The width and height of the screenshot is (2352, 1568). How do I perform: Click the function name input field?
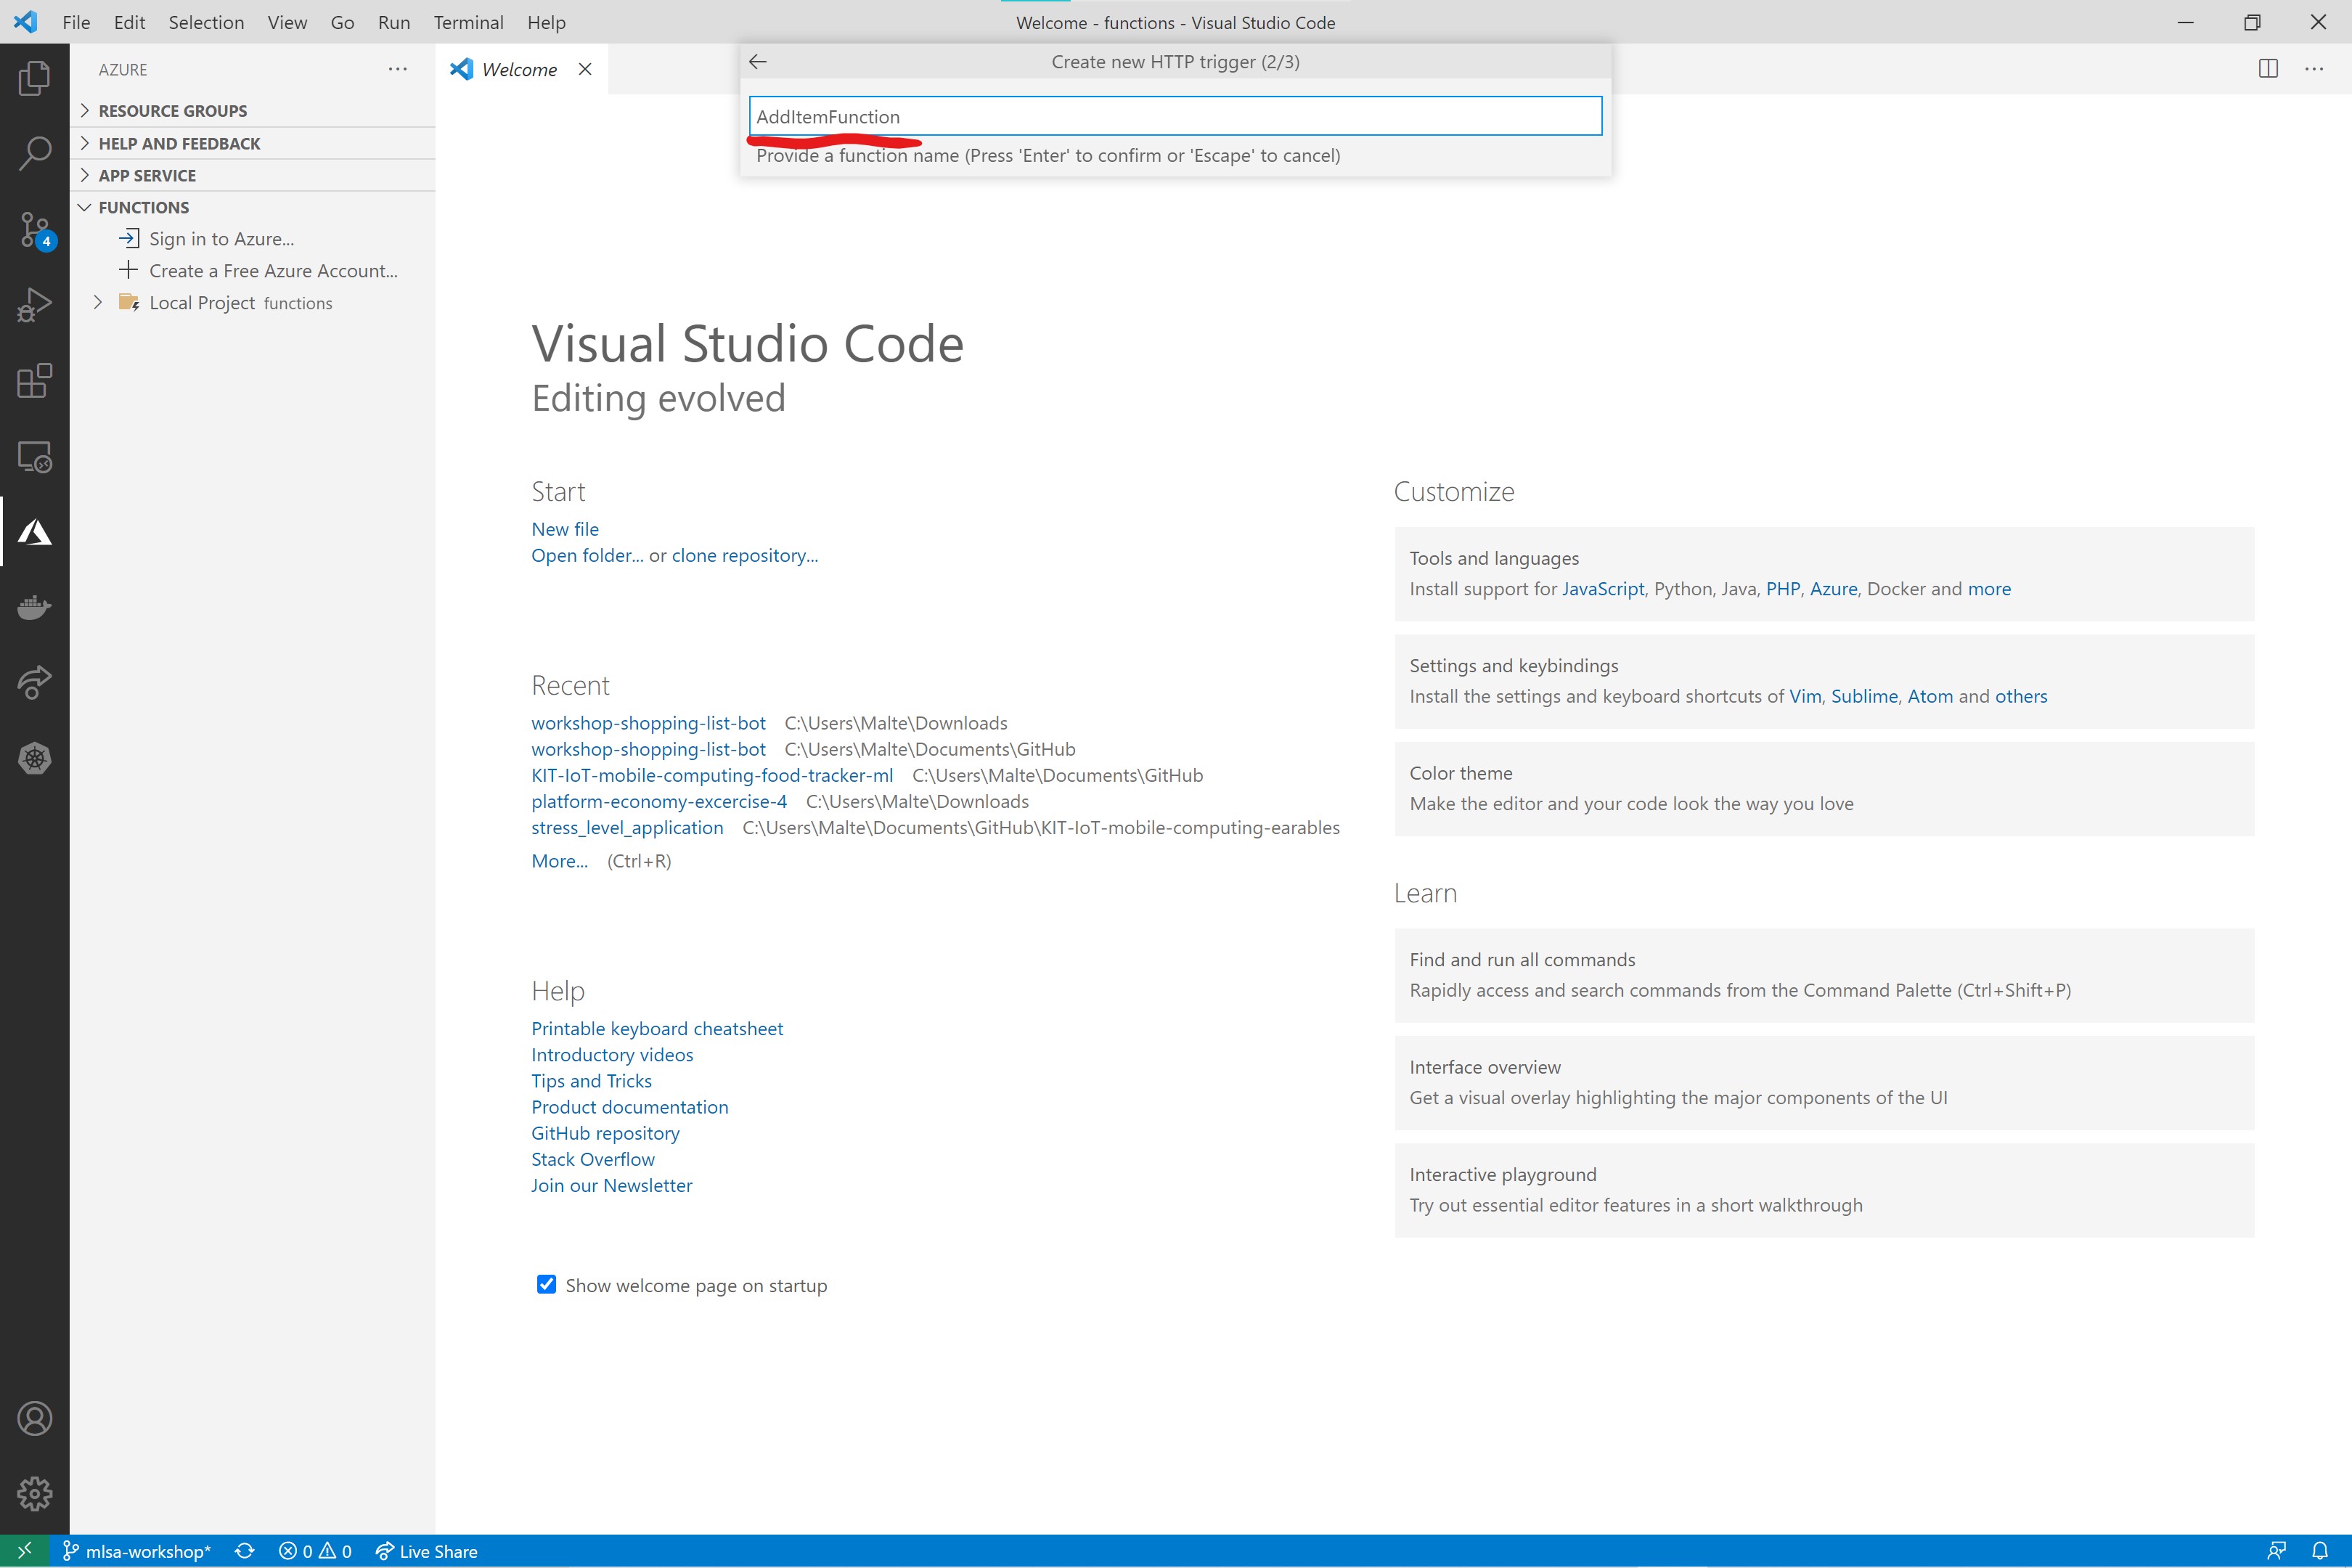[x=1174, y=116]
